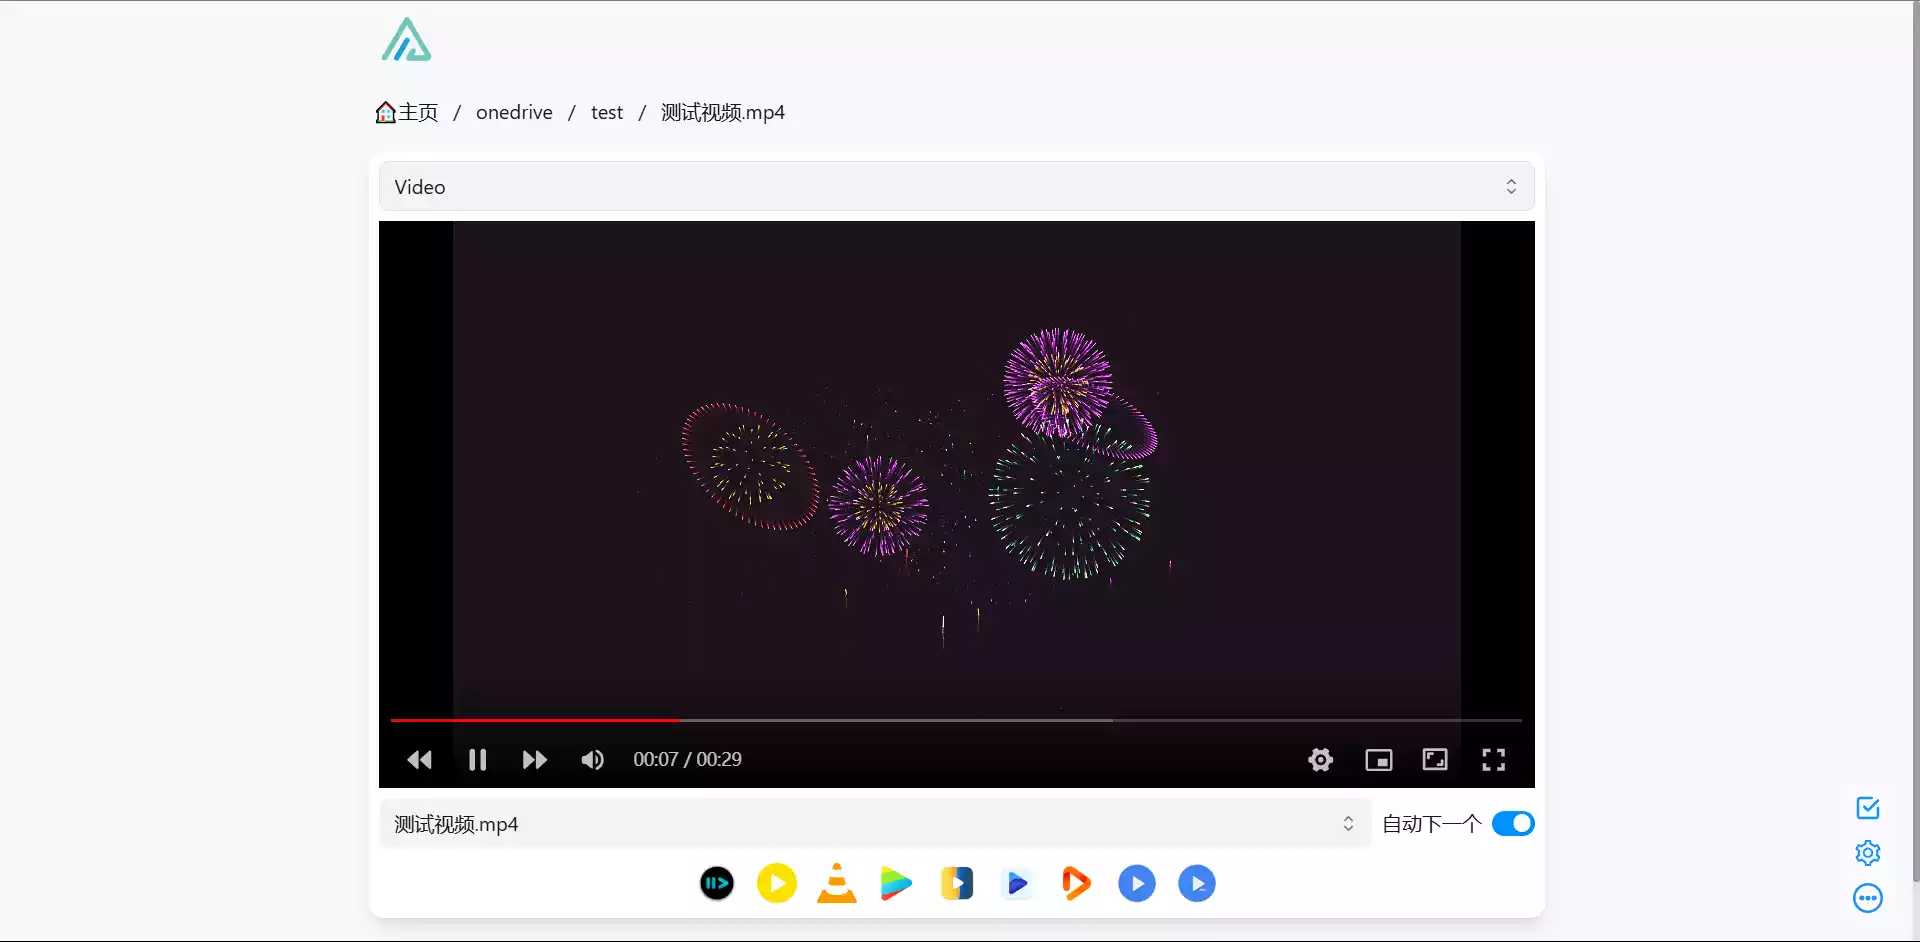Click 测试视频.mp4 breadcrumb item
Image resolution: width=1920 pixels, height=942 pixels.
click(x=722, y=112)
